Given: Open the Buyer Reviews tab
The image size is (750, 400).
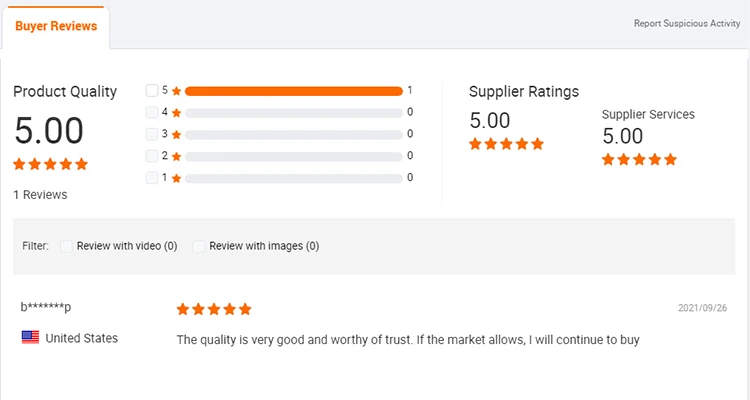Looking at the screenshot, I should tap(56, 26).
